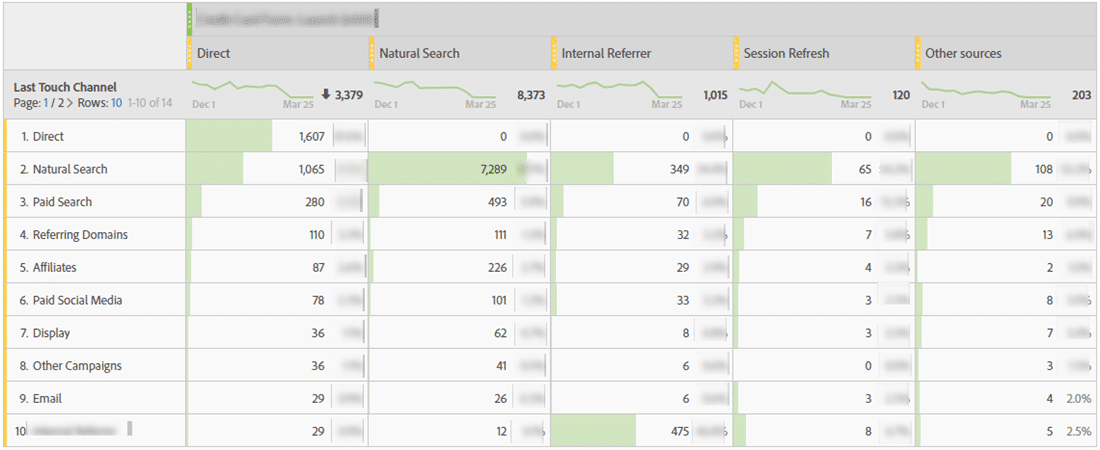Click the Direct column sparkline trend chart
The width and height of the screenshot is (1100, 450).
point(252,91)
